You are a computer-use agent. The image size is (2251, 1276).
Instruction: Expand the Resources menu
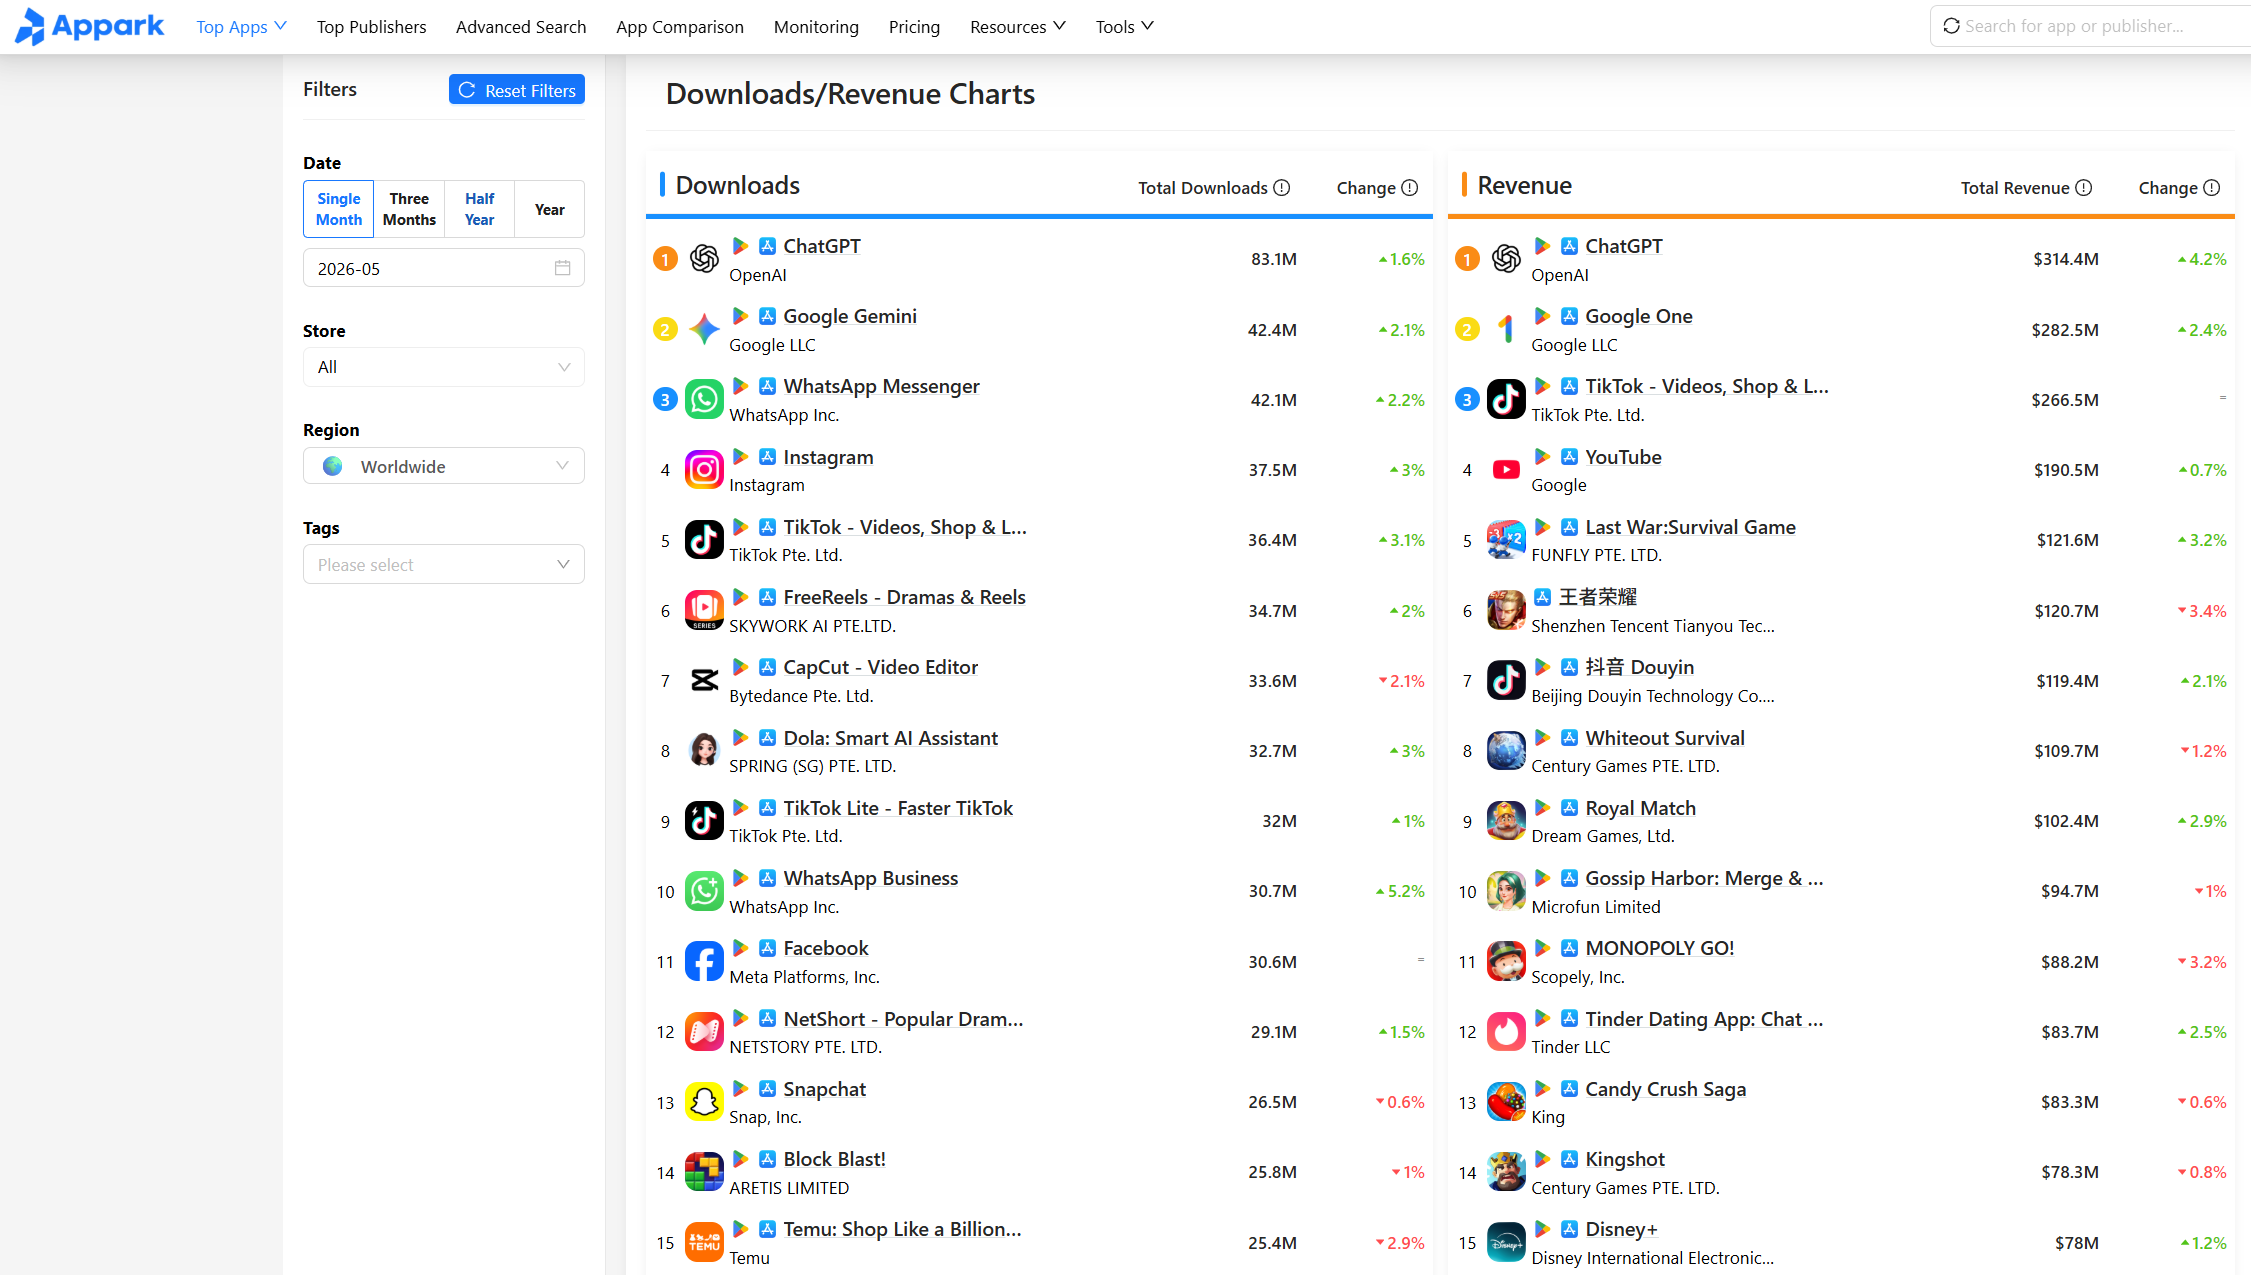click(1018, 27)
